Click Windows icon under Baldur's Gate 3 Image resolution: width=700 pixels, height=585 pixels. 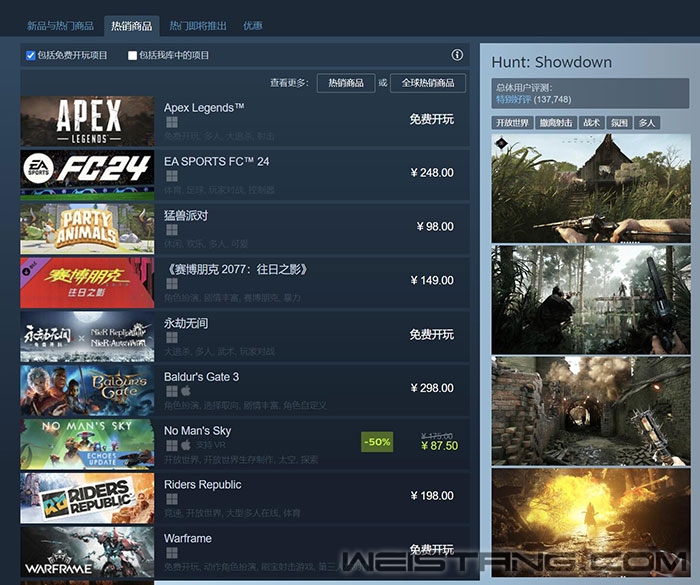pos(171,391)
